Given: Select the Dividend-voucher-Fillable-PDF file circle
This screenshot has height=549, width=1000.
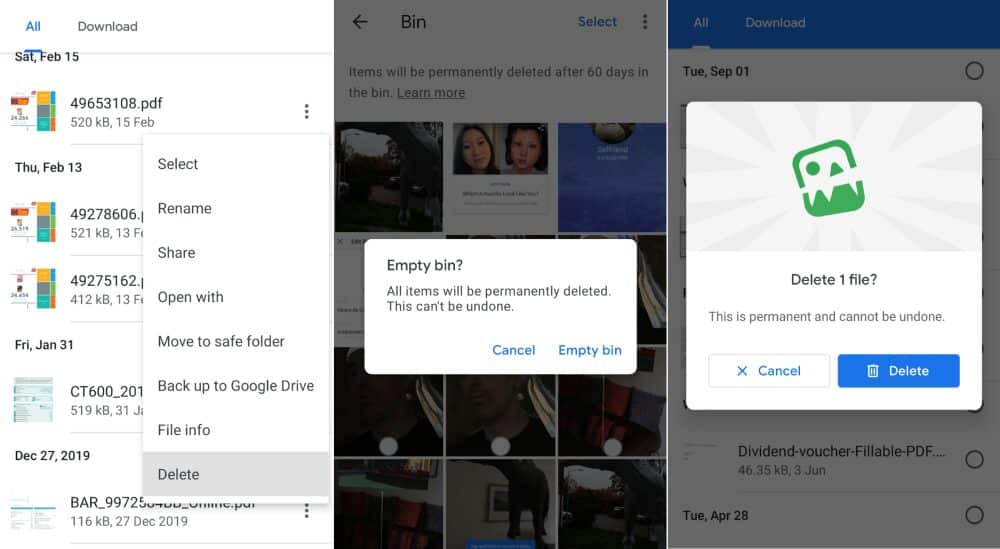Looking at the screenshot, I should 974,459.
